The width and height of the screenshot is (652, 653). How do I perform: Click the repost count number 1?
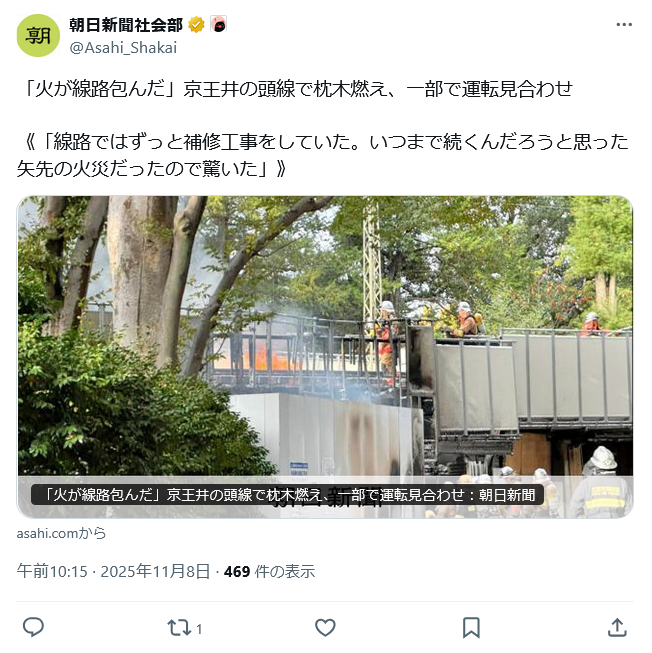point(199,629)
